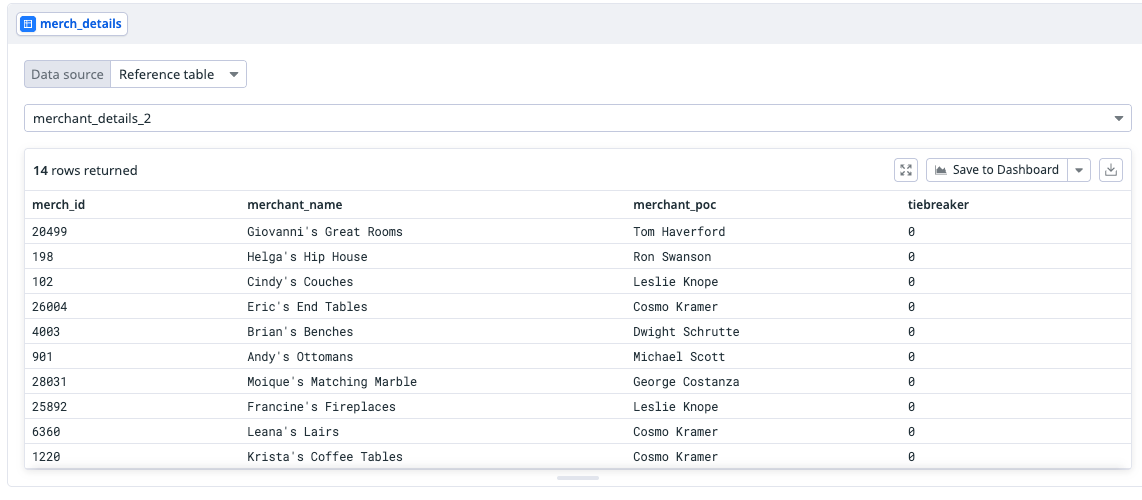
Task: Click the merchant_poc column header
Action: pos(674,205)
